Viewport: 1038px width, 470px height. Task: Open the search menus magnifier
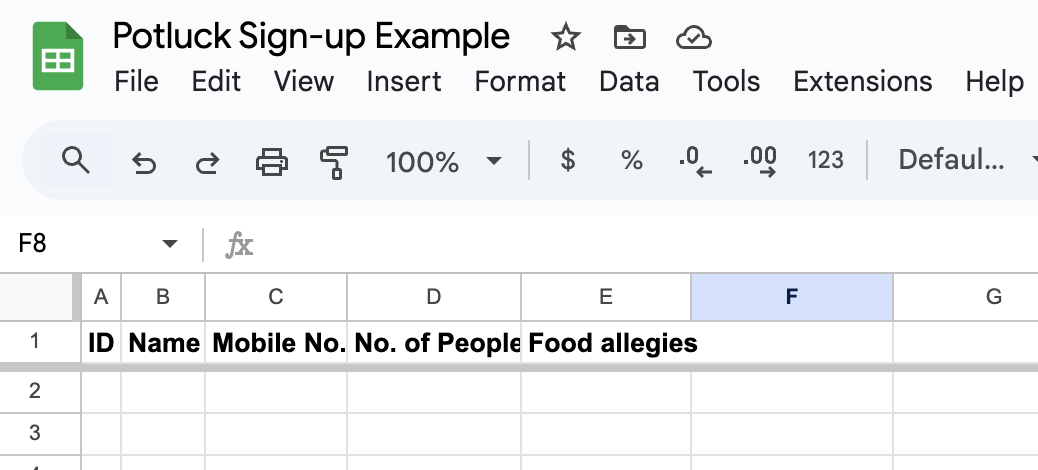(76, 160)
